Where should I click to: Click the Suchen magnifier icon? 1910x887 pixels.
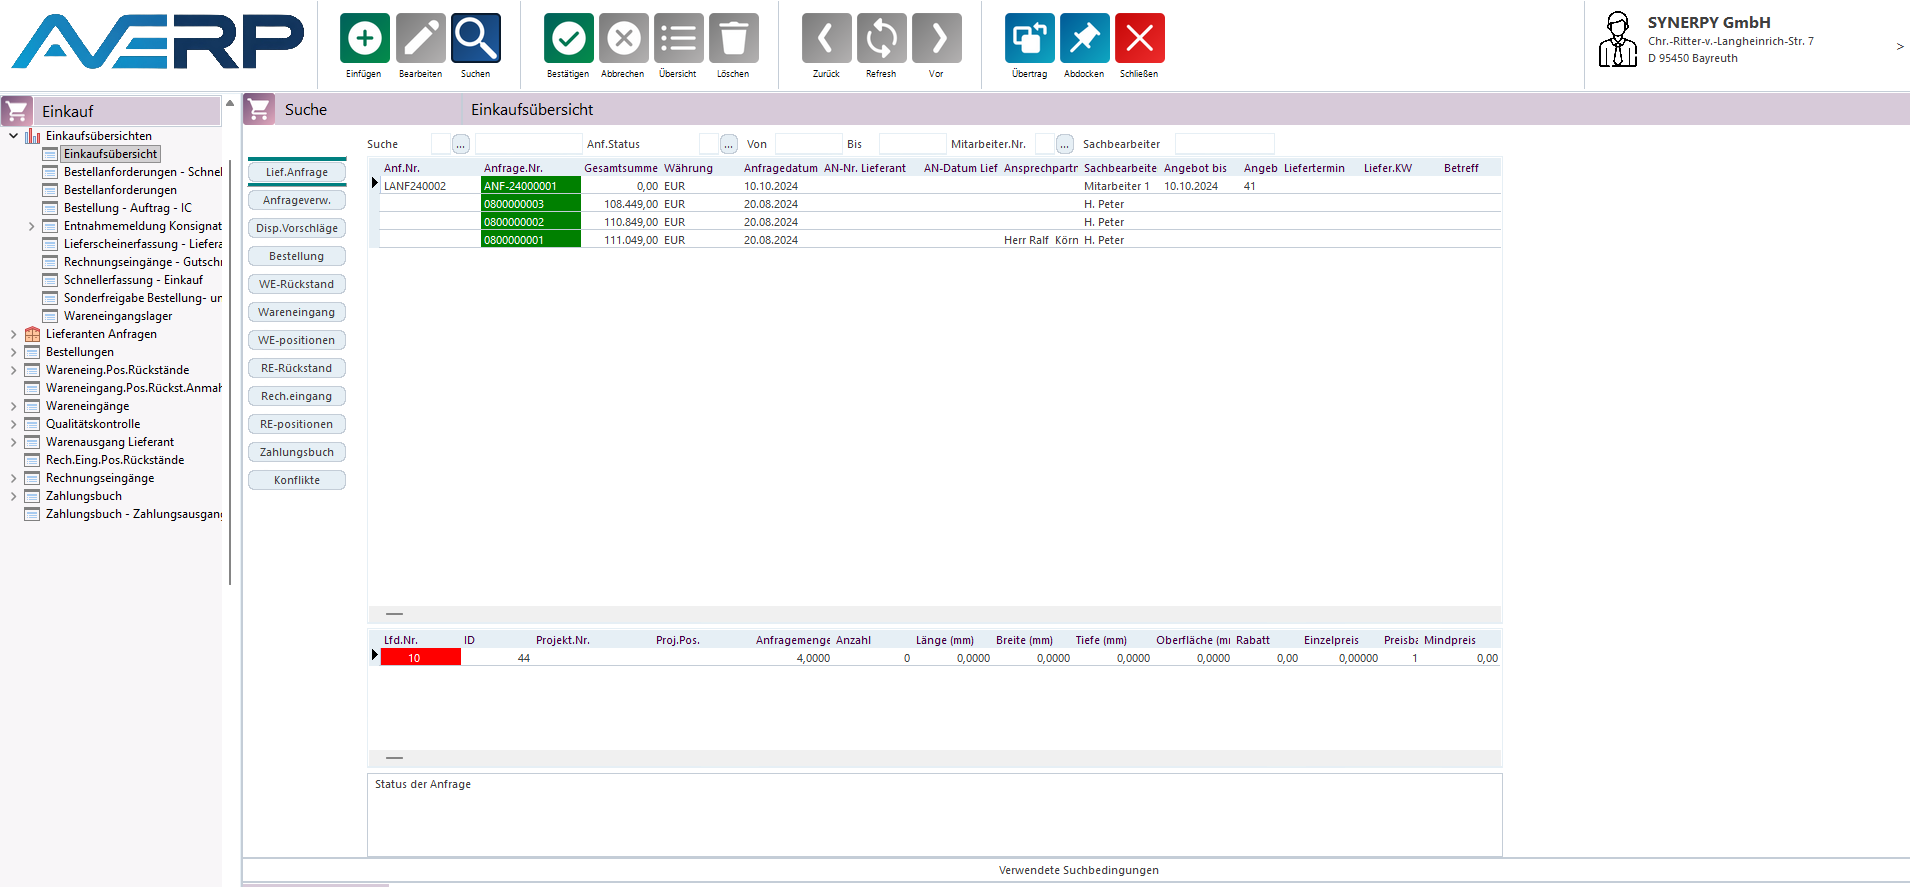(x=475, y=39)
